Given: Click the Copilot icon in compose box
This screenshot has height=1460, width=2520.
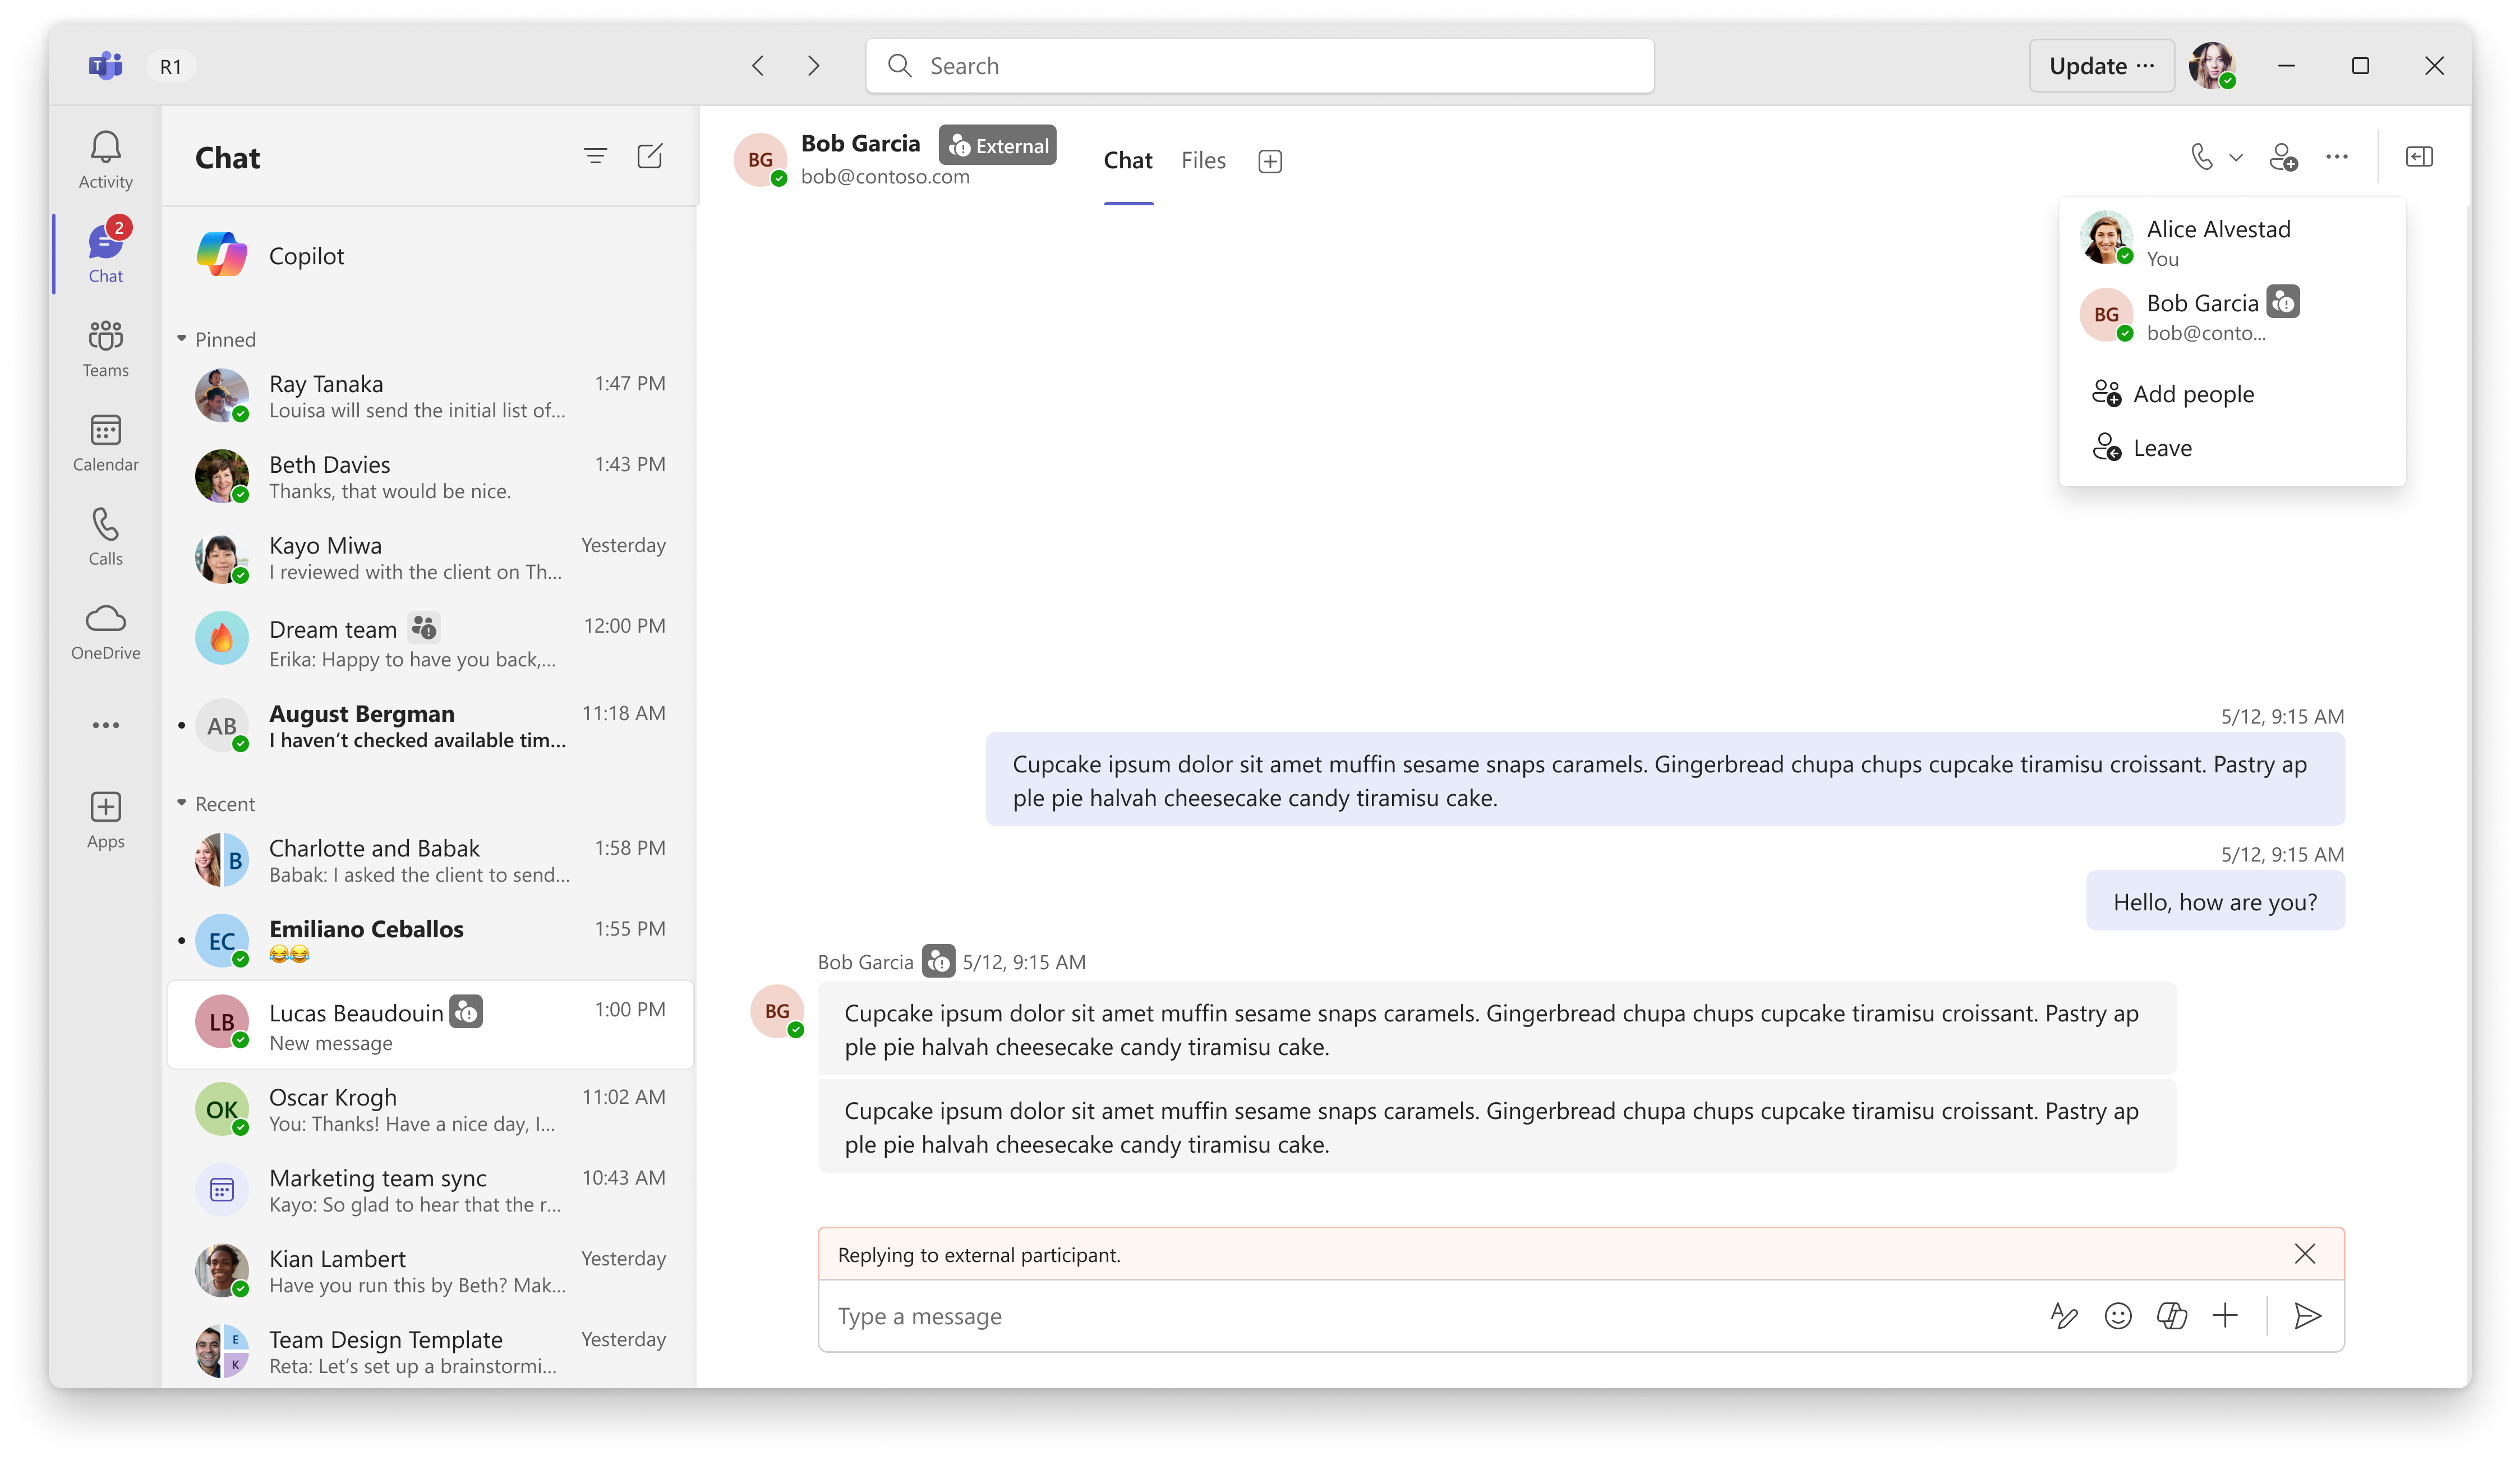Looking at the screenshot, I should point(2171,1315).
